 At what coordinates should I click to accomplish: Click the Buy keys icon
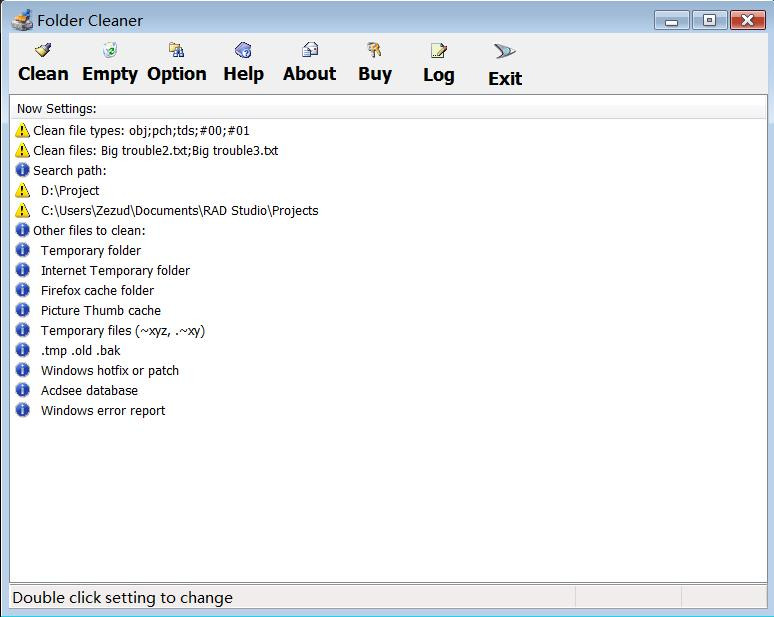pyautogui.click(x=375, y=49)
